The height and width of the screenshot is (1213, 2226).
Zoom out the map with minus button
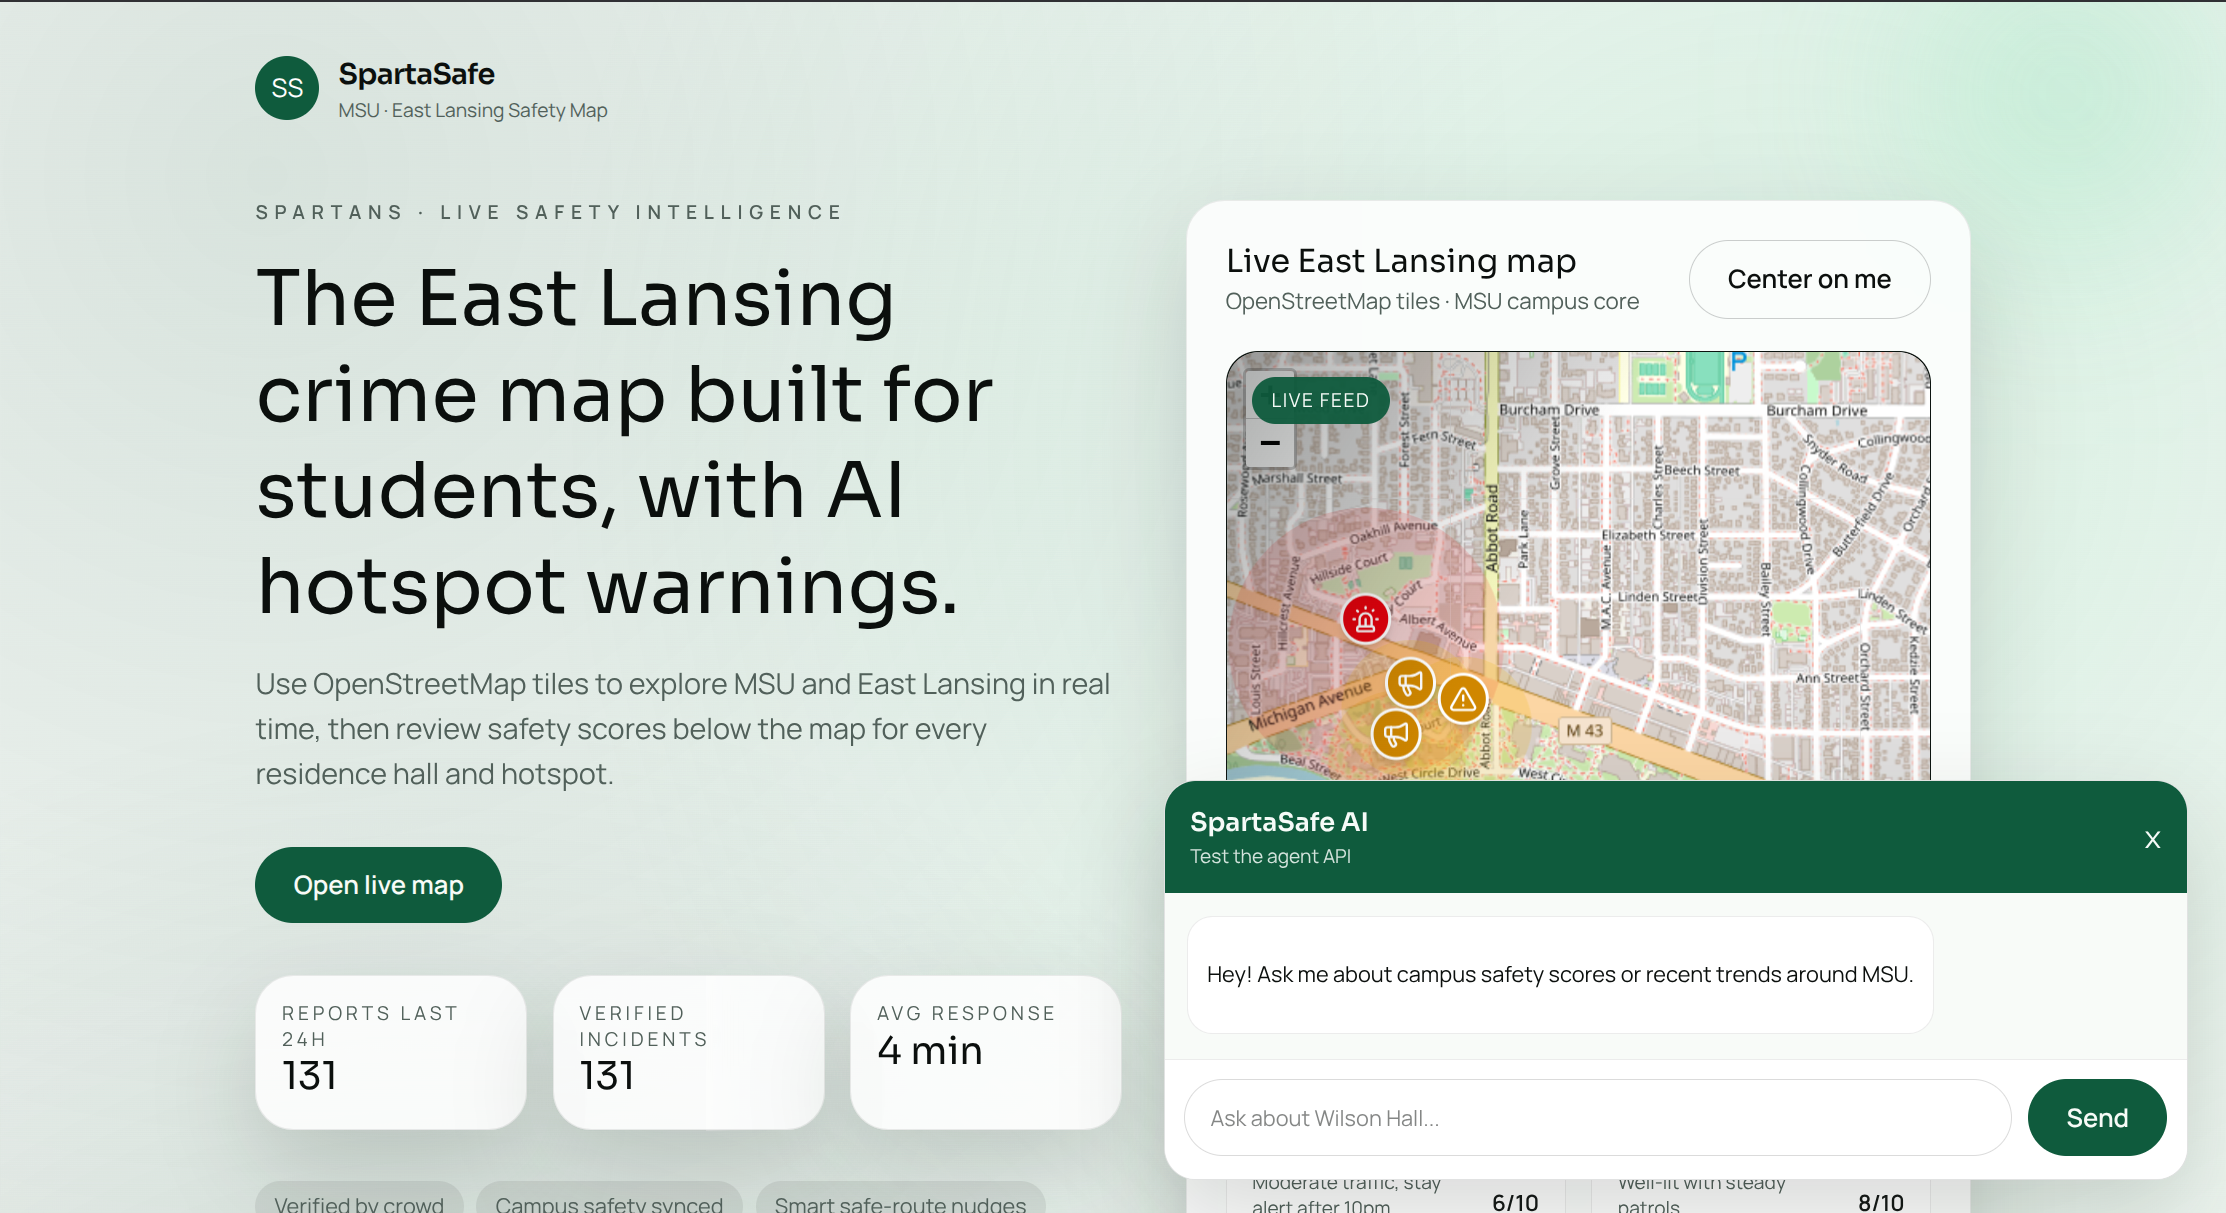click(x=1270, y=443)
